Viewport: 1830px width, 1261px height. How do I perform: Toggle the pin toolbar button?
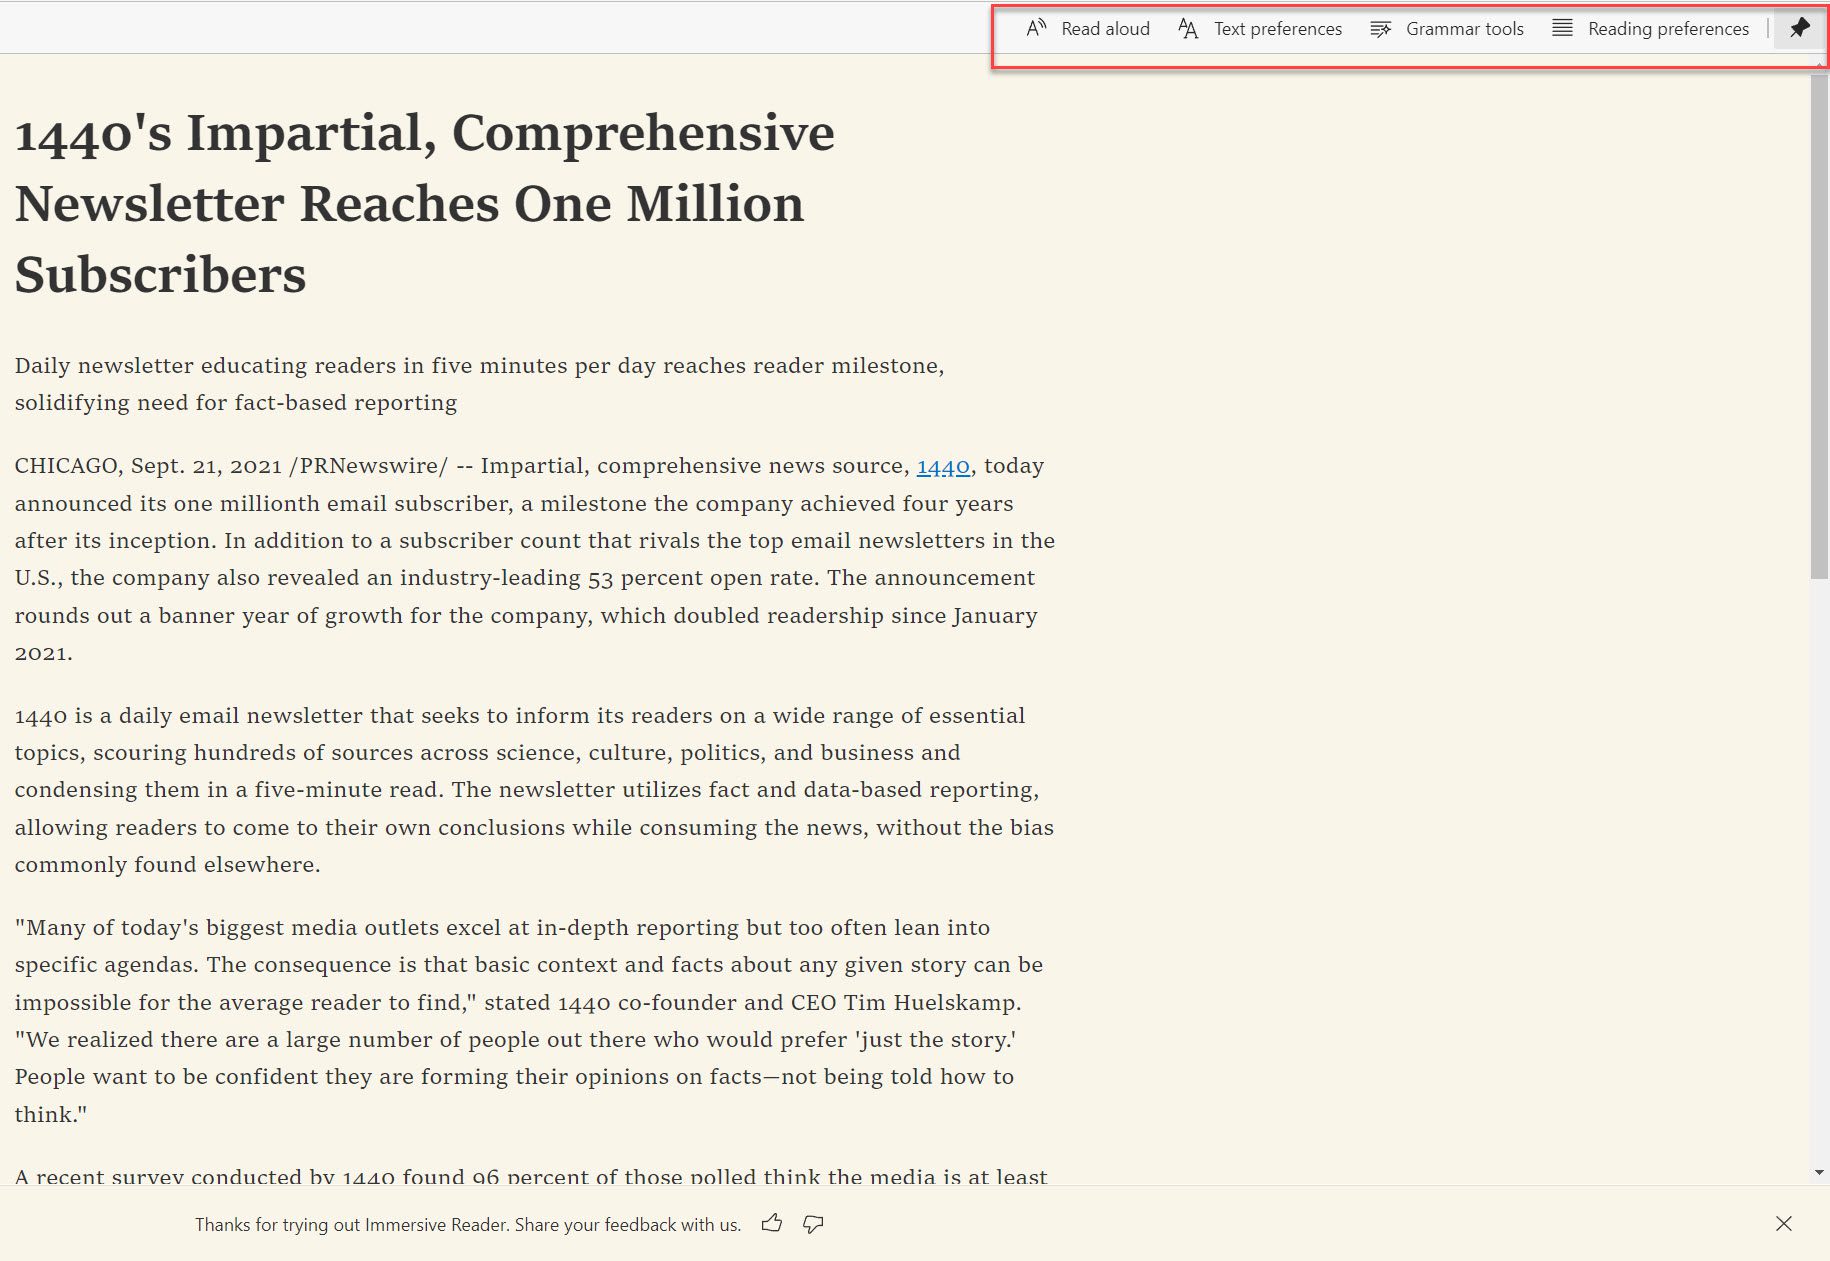point(1800,28)
